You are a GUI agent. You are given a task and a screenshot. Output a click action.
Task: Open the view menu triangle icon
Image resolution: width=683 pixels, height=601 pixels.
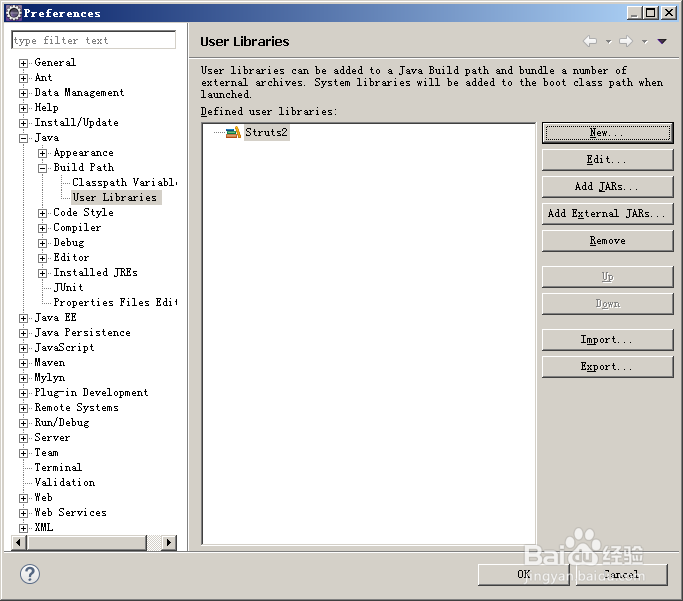662,41
